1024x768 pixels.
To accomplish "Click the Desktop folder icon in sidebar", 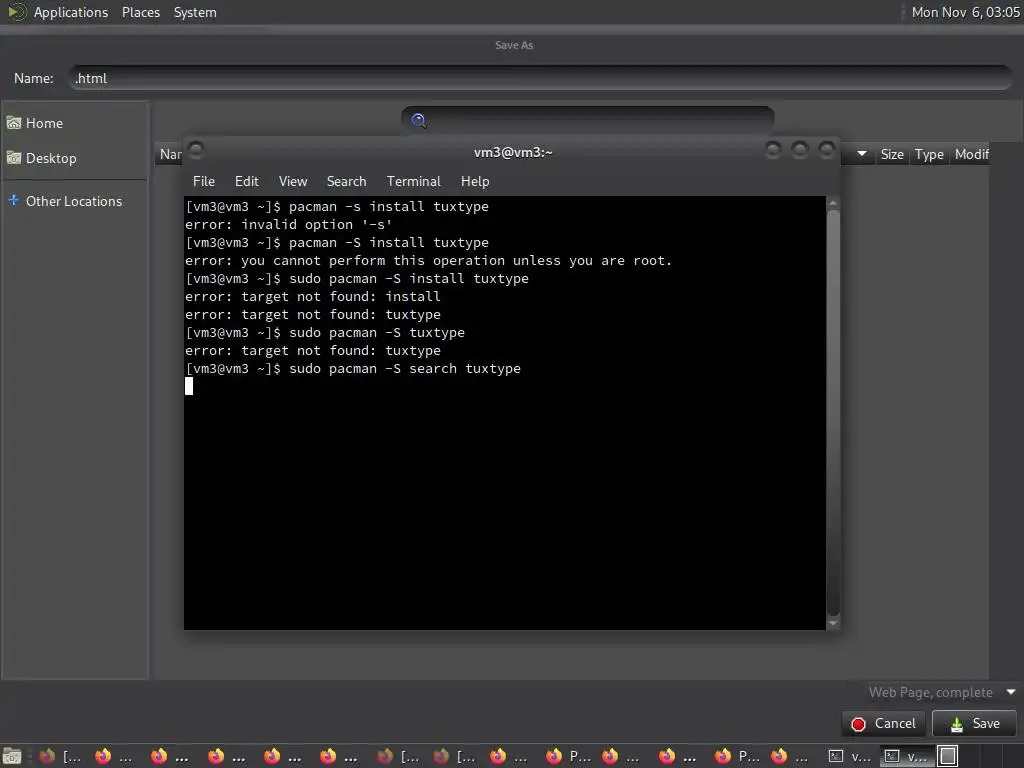I will [14, 158].
